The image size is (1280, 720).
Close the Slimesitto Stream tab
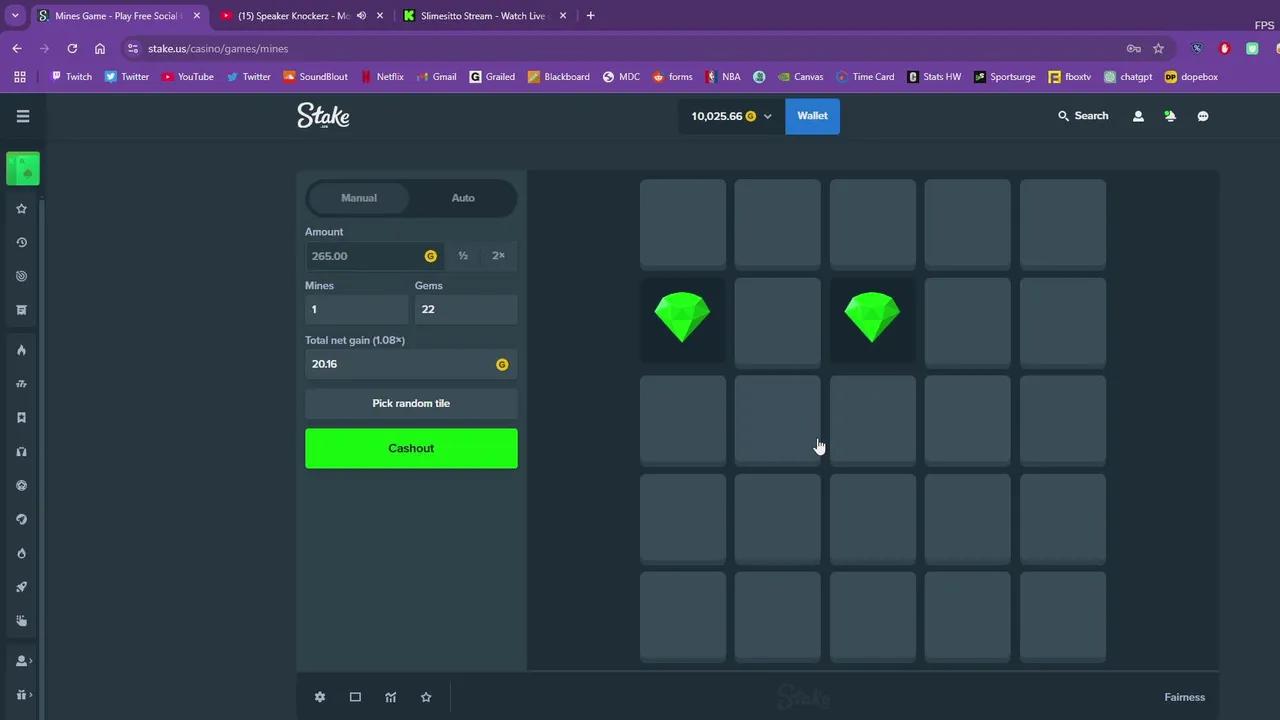point(563,16)
